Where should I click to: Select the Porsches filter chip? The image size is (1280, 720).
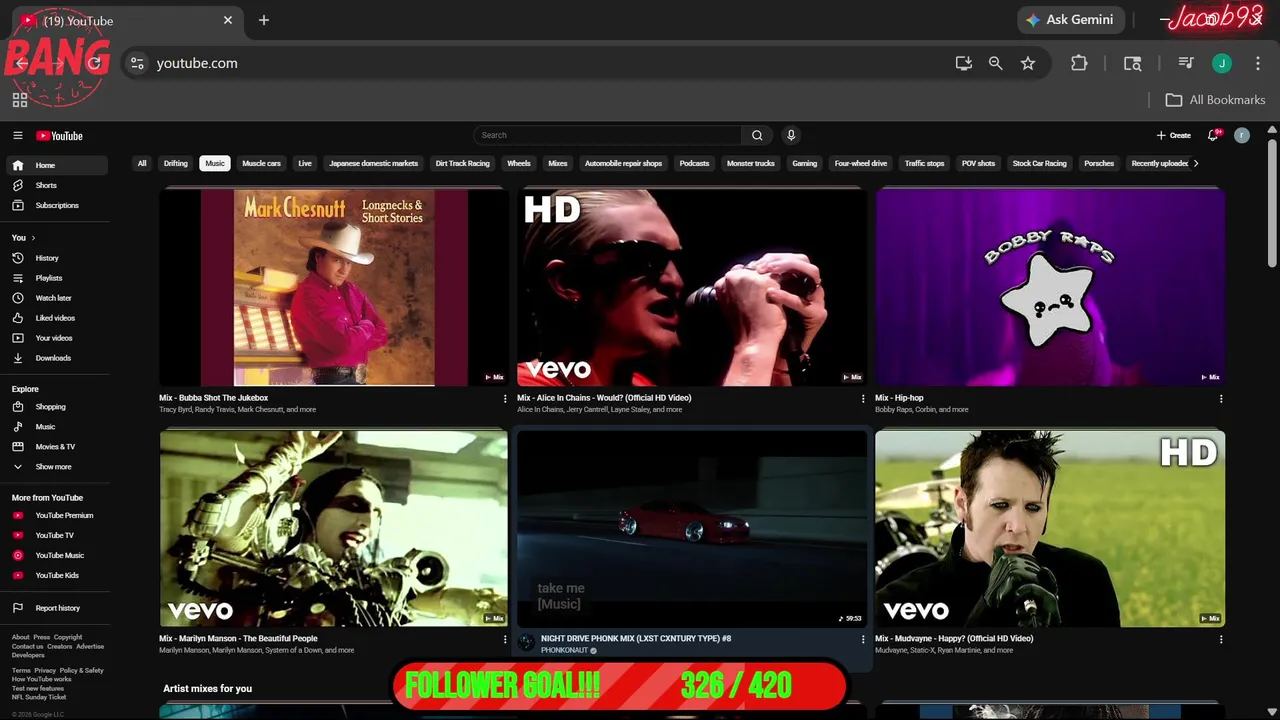(1099, 163)
